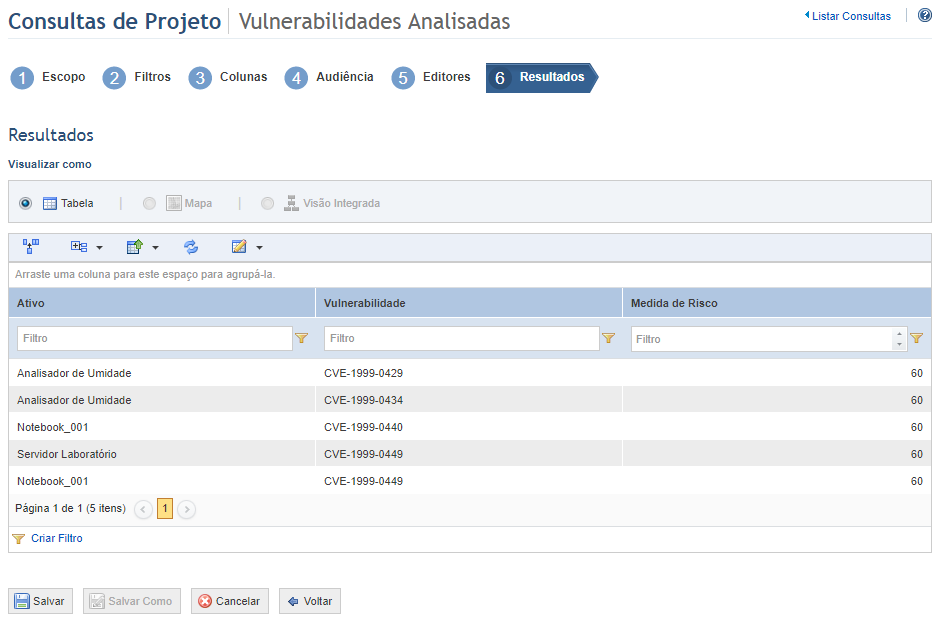This screenshot has height=625, width=940.
Task: Go to the next results page
Action: pos(186,509)
